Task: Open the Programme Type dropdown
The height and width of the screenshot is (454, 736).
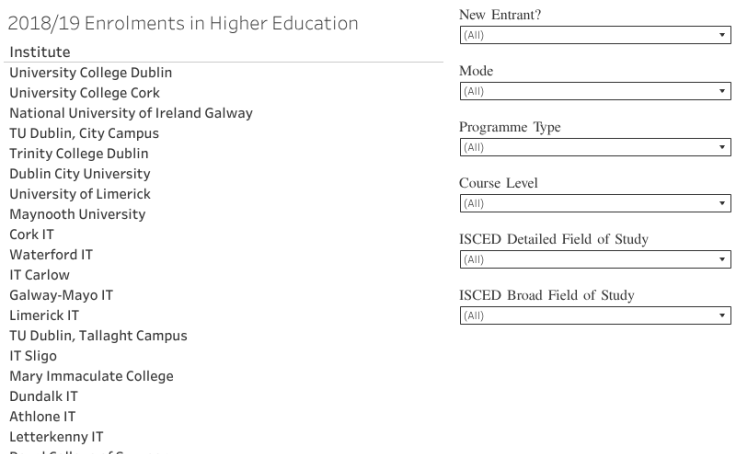Action: (594, 147)
